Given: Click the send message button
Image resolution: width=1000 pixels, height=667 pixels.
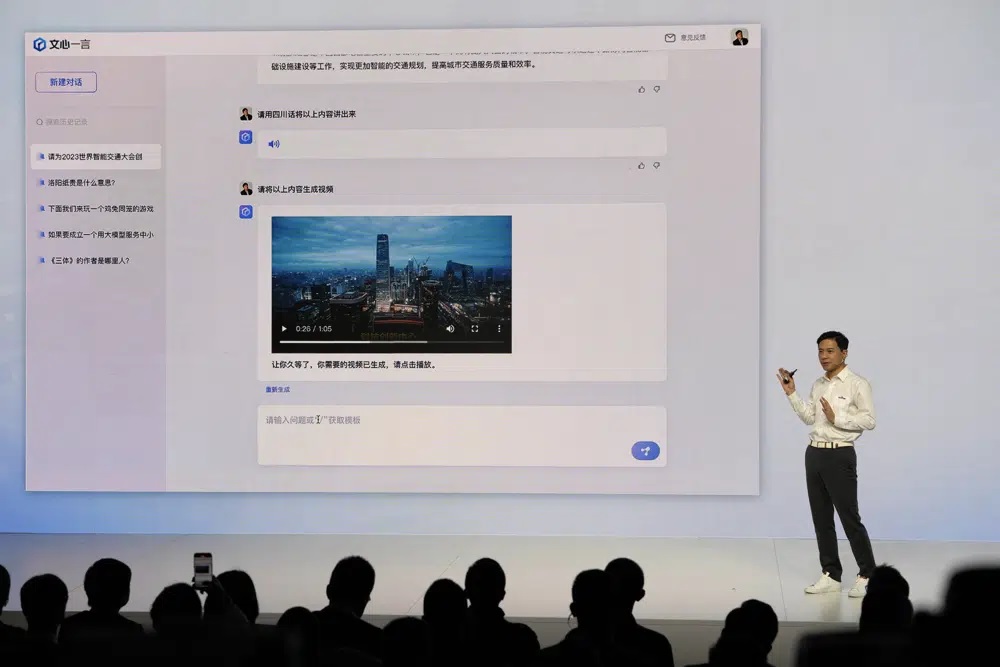Looking at the screenshot, I should pyautogui.click(x=645, y=451).
